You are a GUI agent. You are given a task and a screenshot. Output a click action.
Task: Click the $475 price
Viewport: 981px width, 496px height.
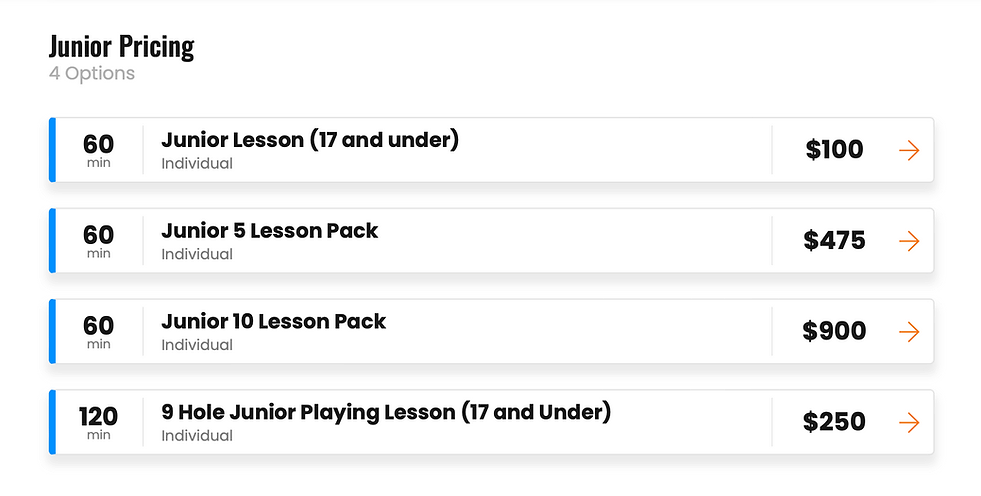834,241
